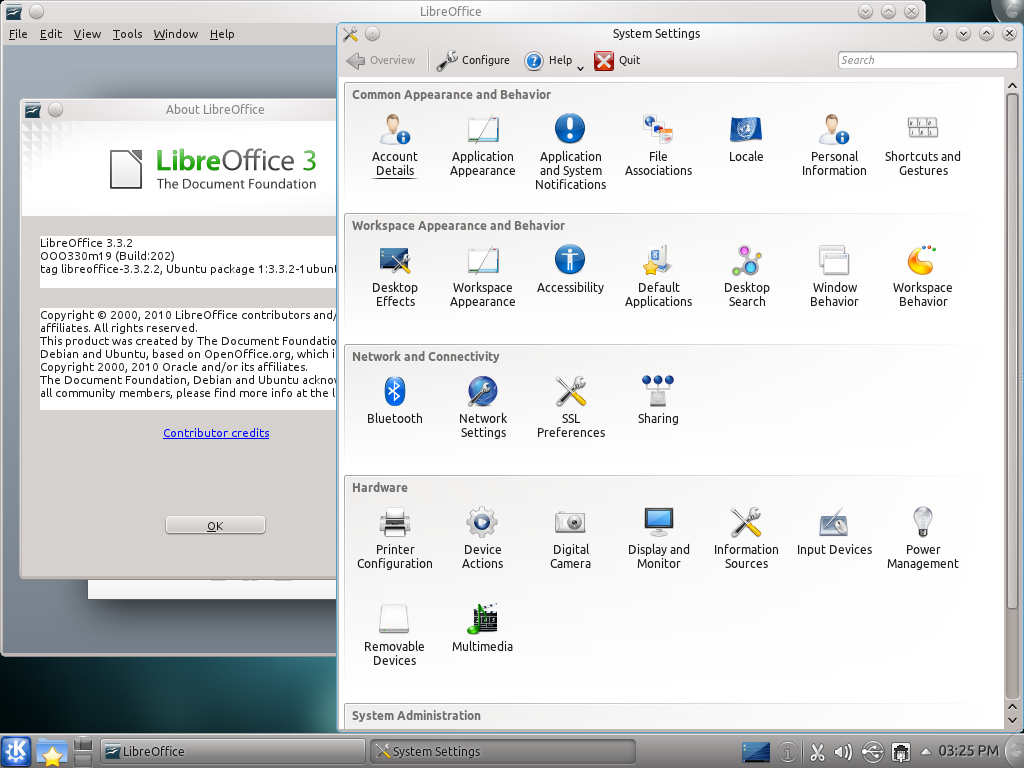Viewport: 1024px width, 768px height.
Task: Open Shortcuts and Gestures settings
Action: click(x=922, y=145)
